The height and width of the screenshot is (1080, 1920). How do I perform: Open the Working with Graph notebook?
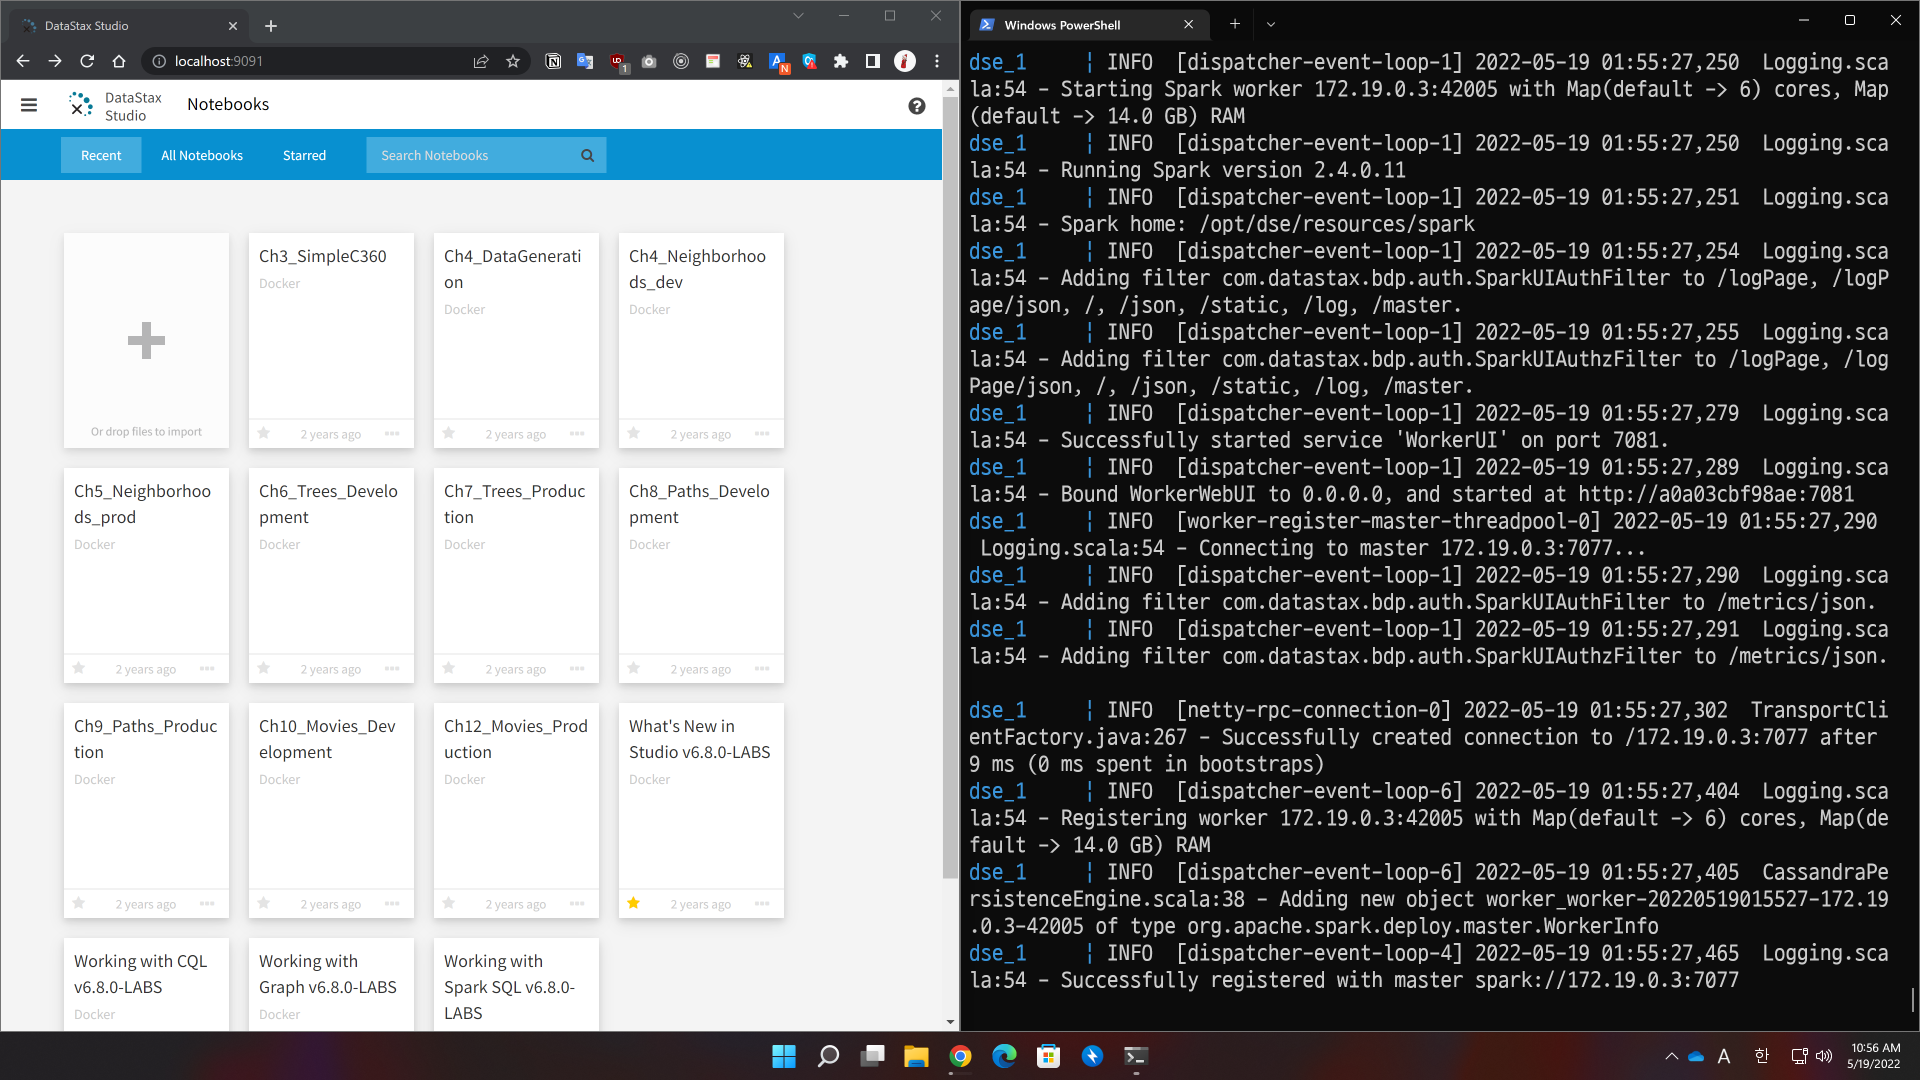tap(331, 984)
